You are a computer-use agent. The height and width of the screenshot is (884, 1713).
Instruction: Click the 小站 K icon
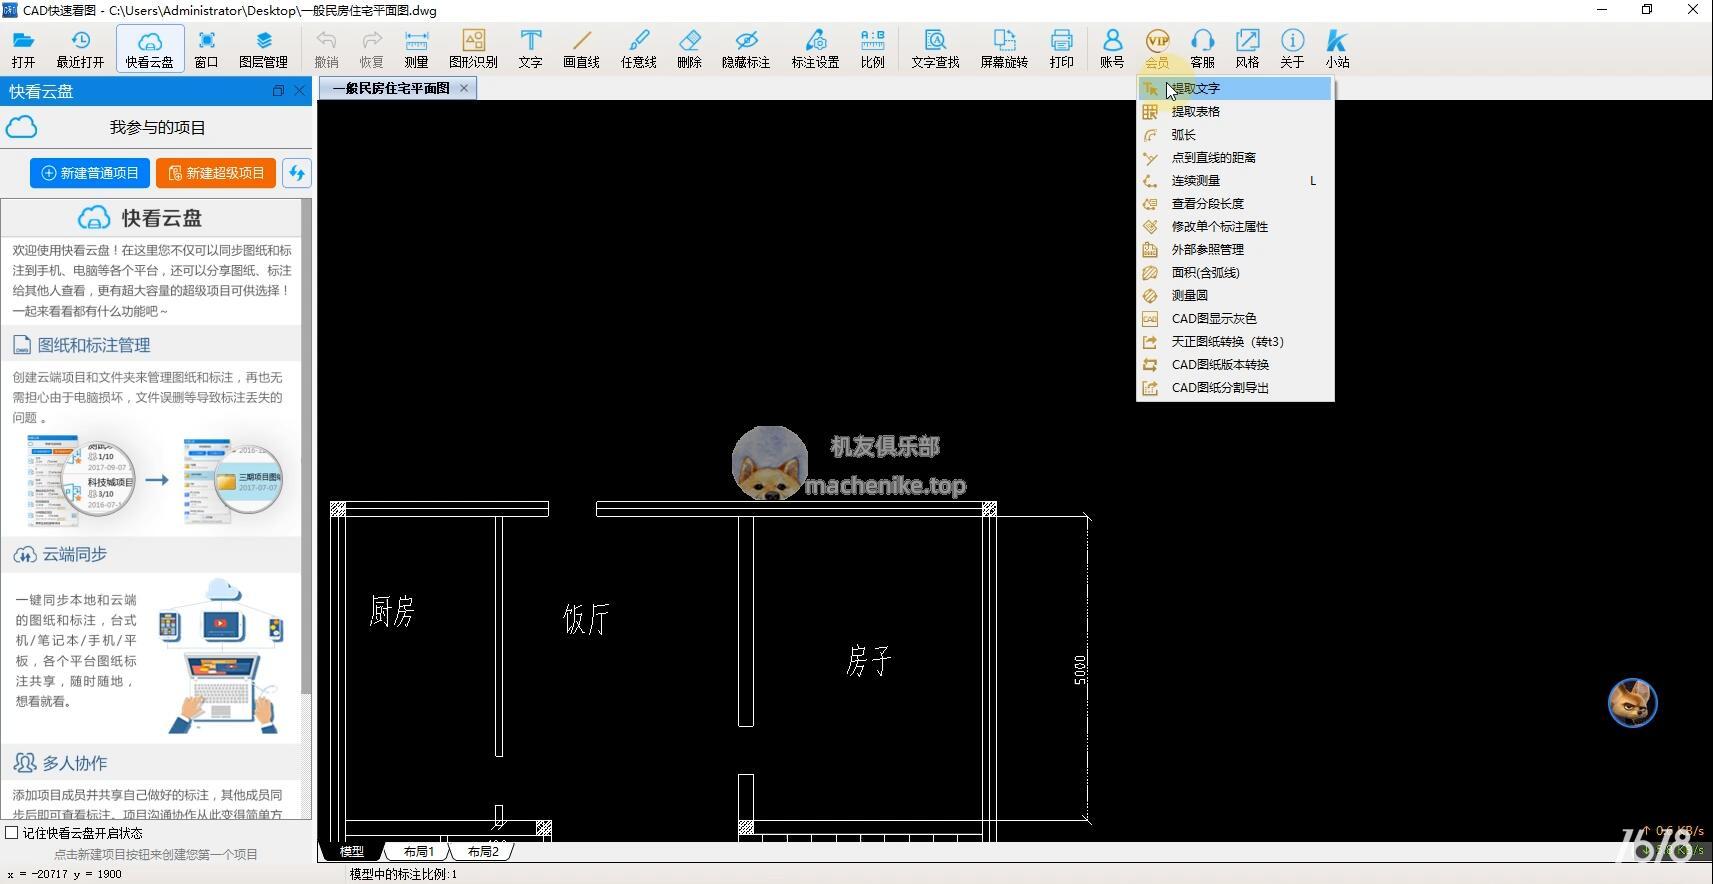point(1337,48)
